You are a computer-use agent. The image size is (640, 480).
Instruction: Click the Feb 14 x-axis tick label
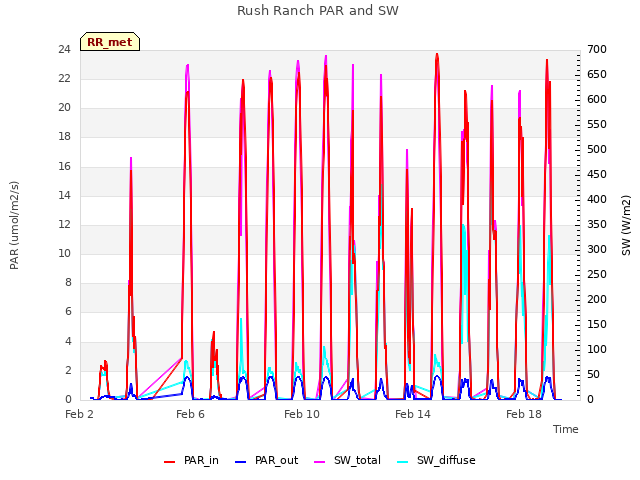pos(413,414)
